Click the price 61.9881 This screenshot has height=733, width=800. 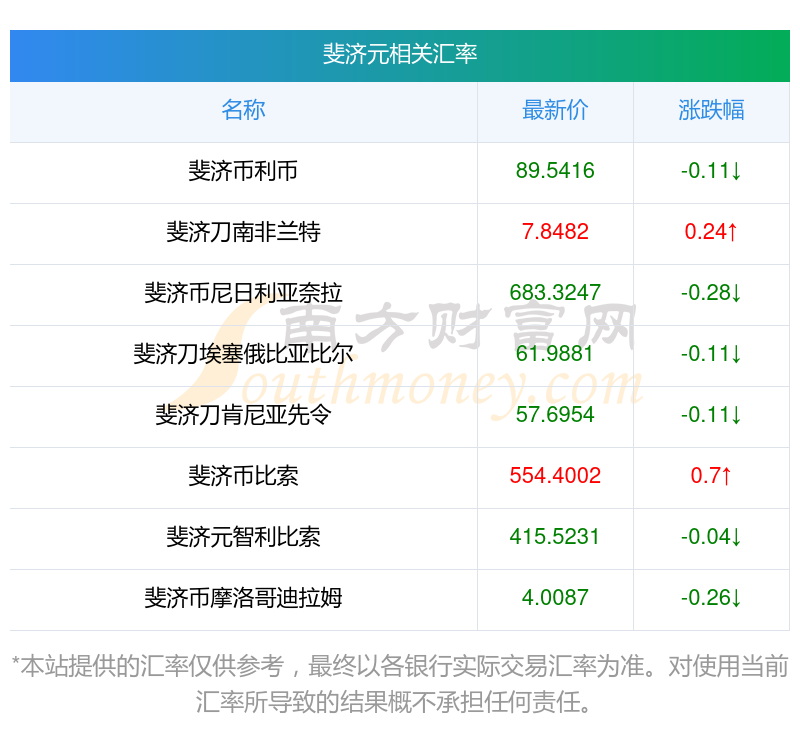pyautogui.click(x=555, y=354)
